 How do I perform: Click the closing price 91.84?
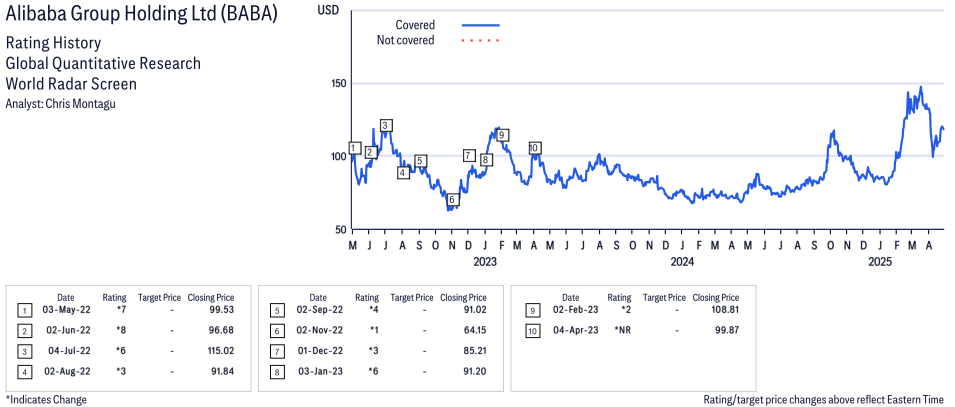(222, 371)
